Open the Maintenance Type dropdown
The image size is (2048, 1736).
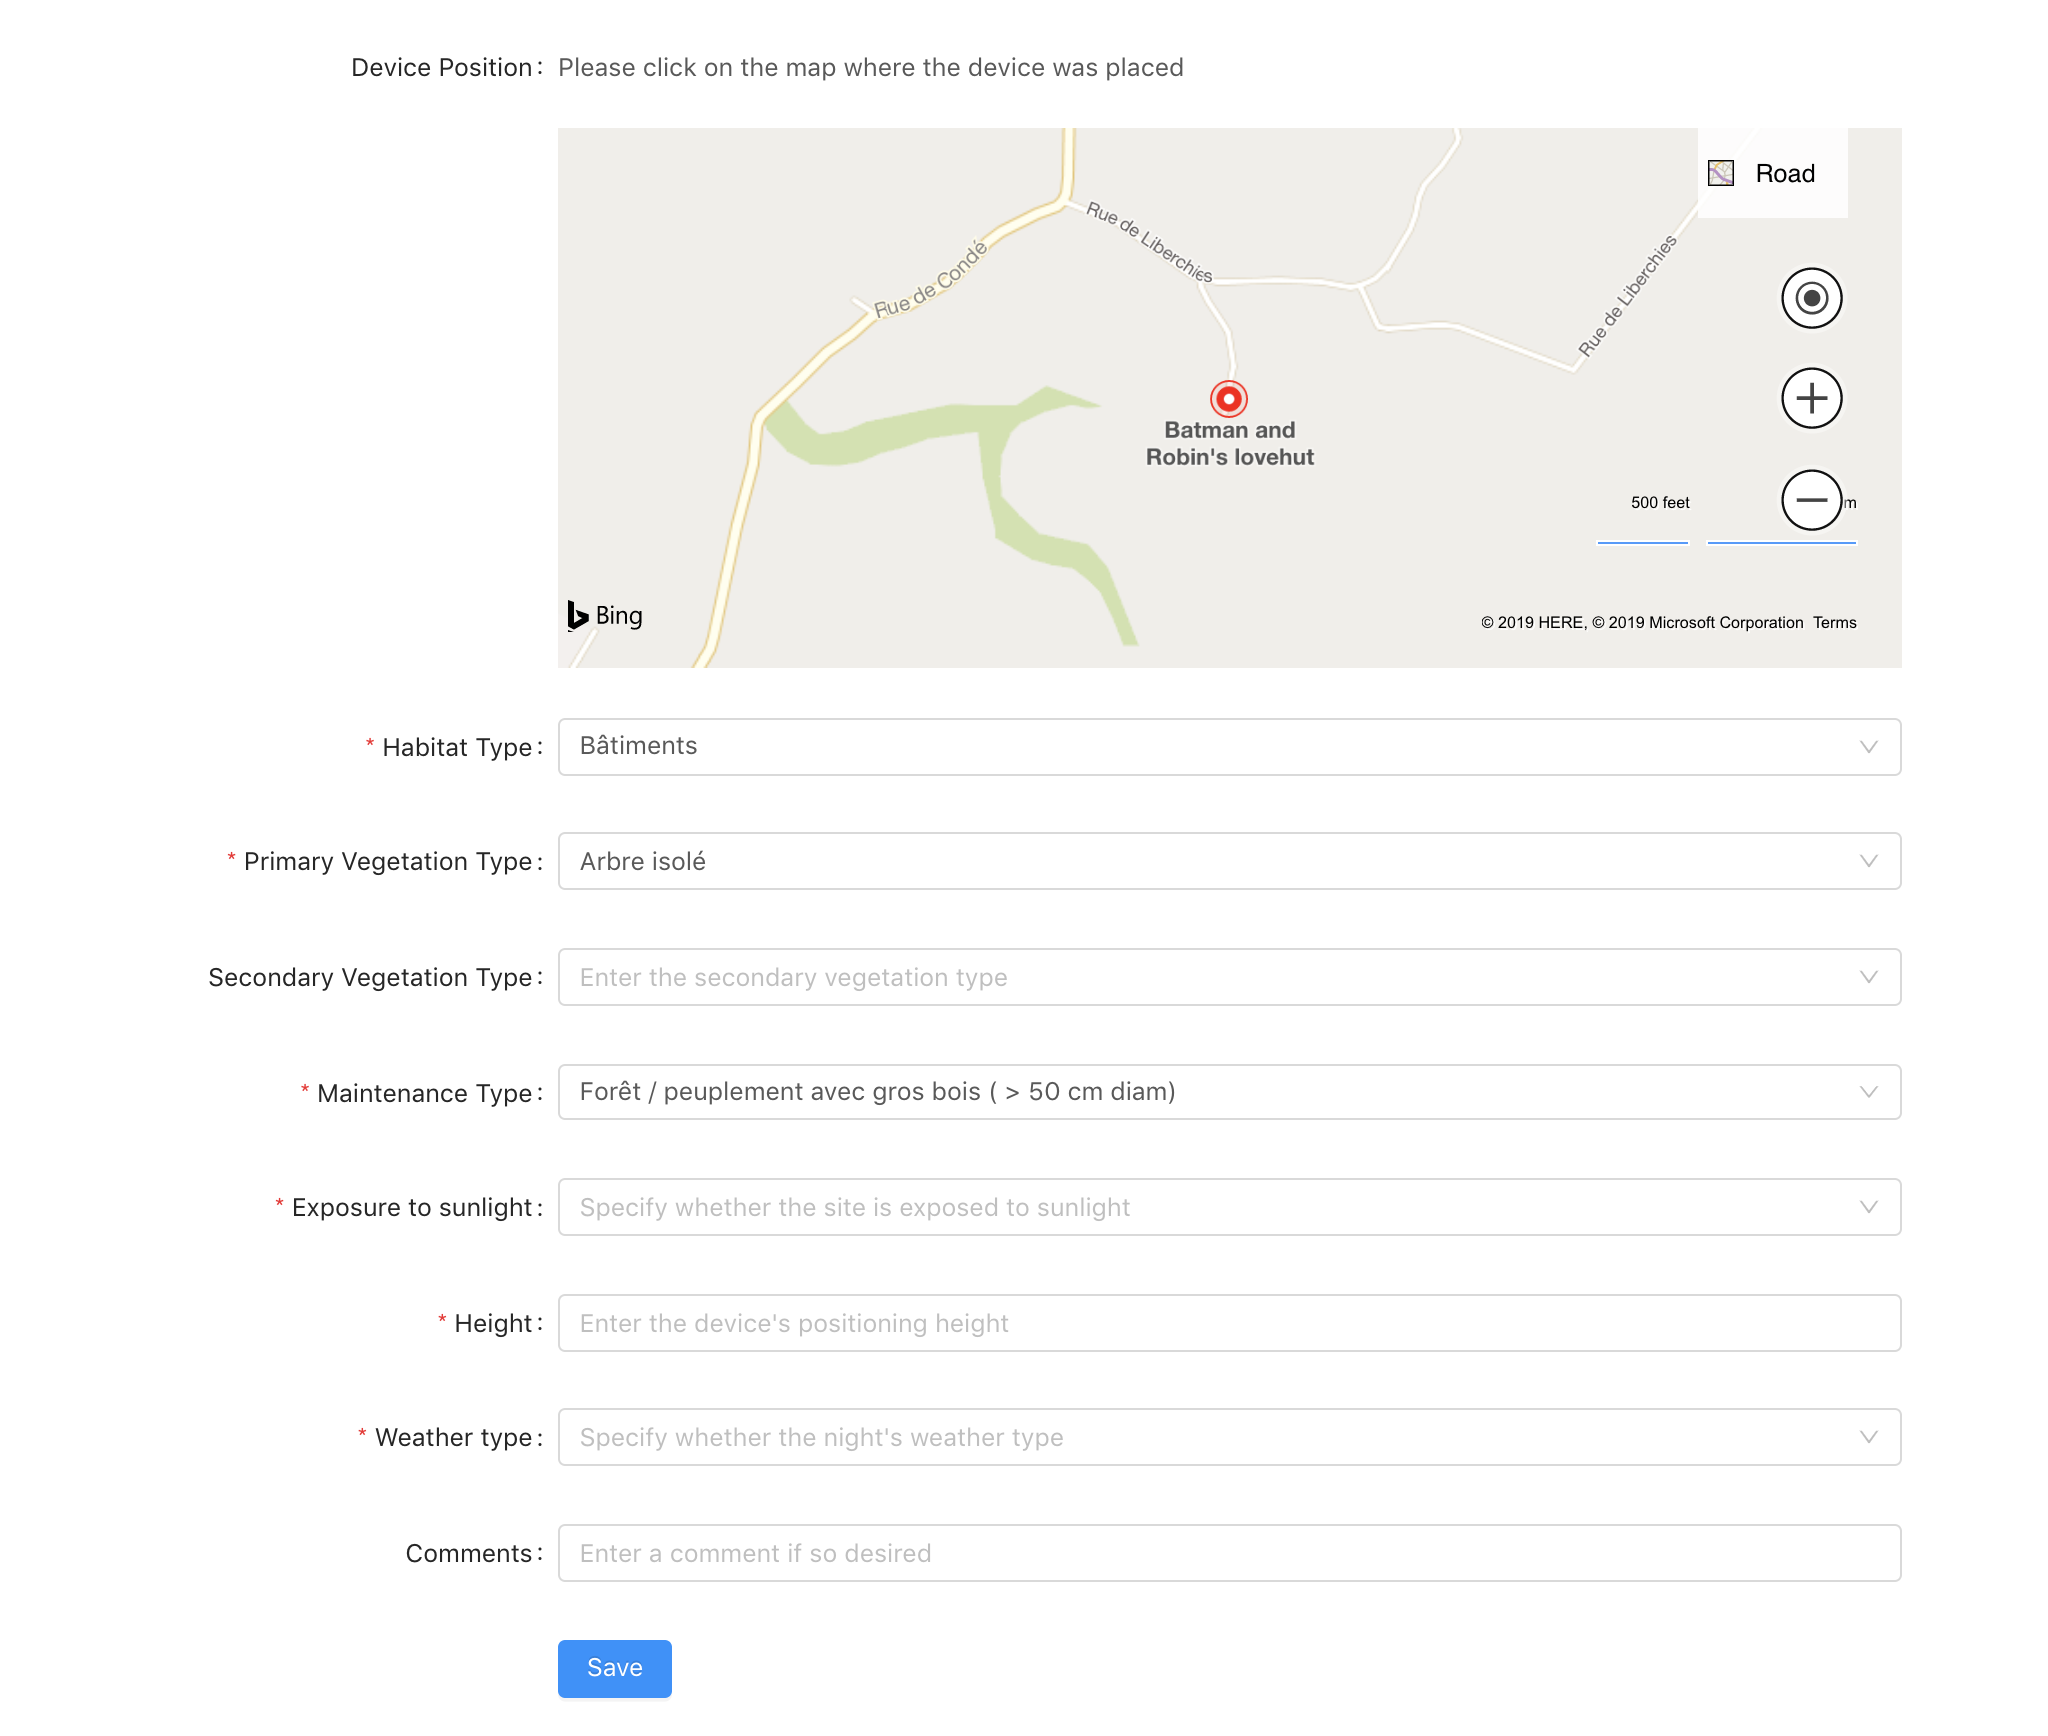coord(1229,1092)
